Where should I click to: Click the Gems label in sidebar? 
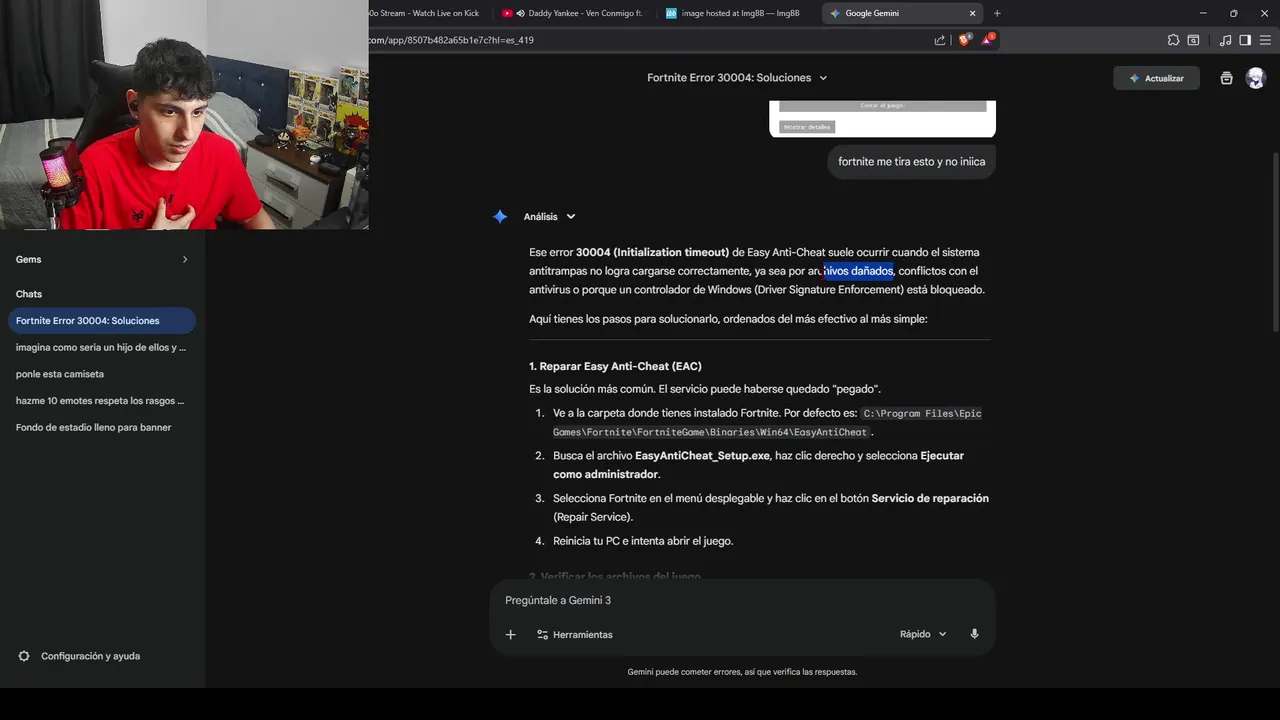point(28,259)
